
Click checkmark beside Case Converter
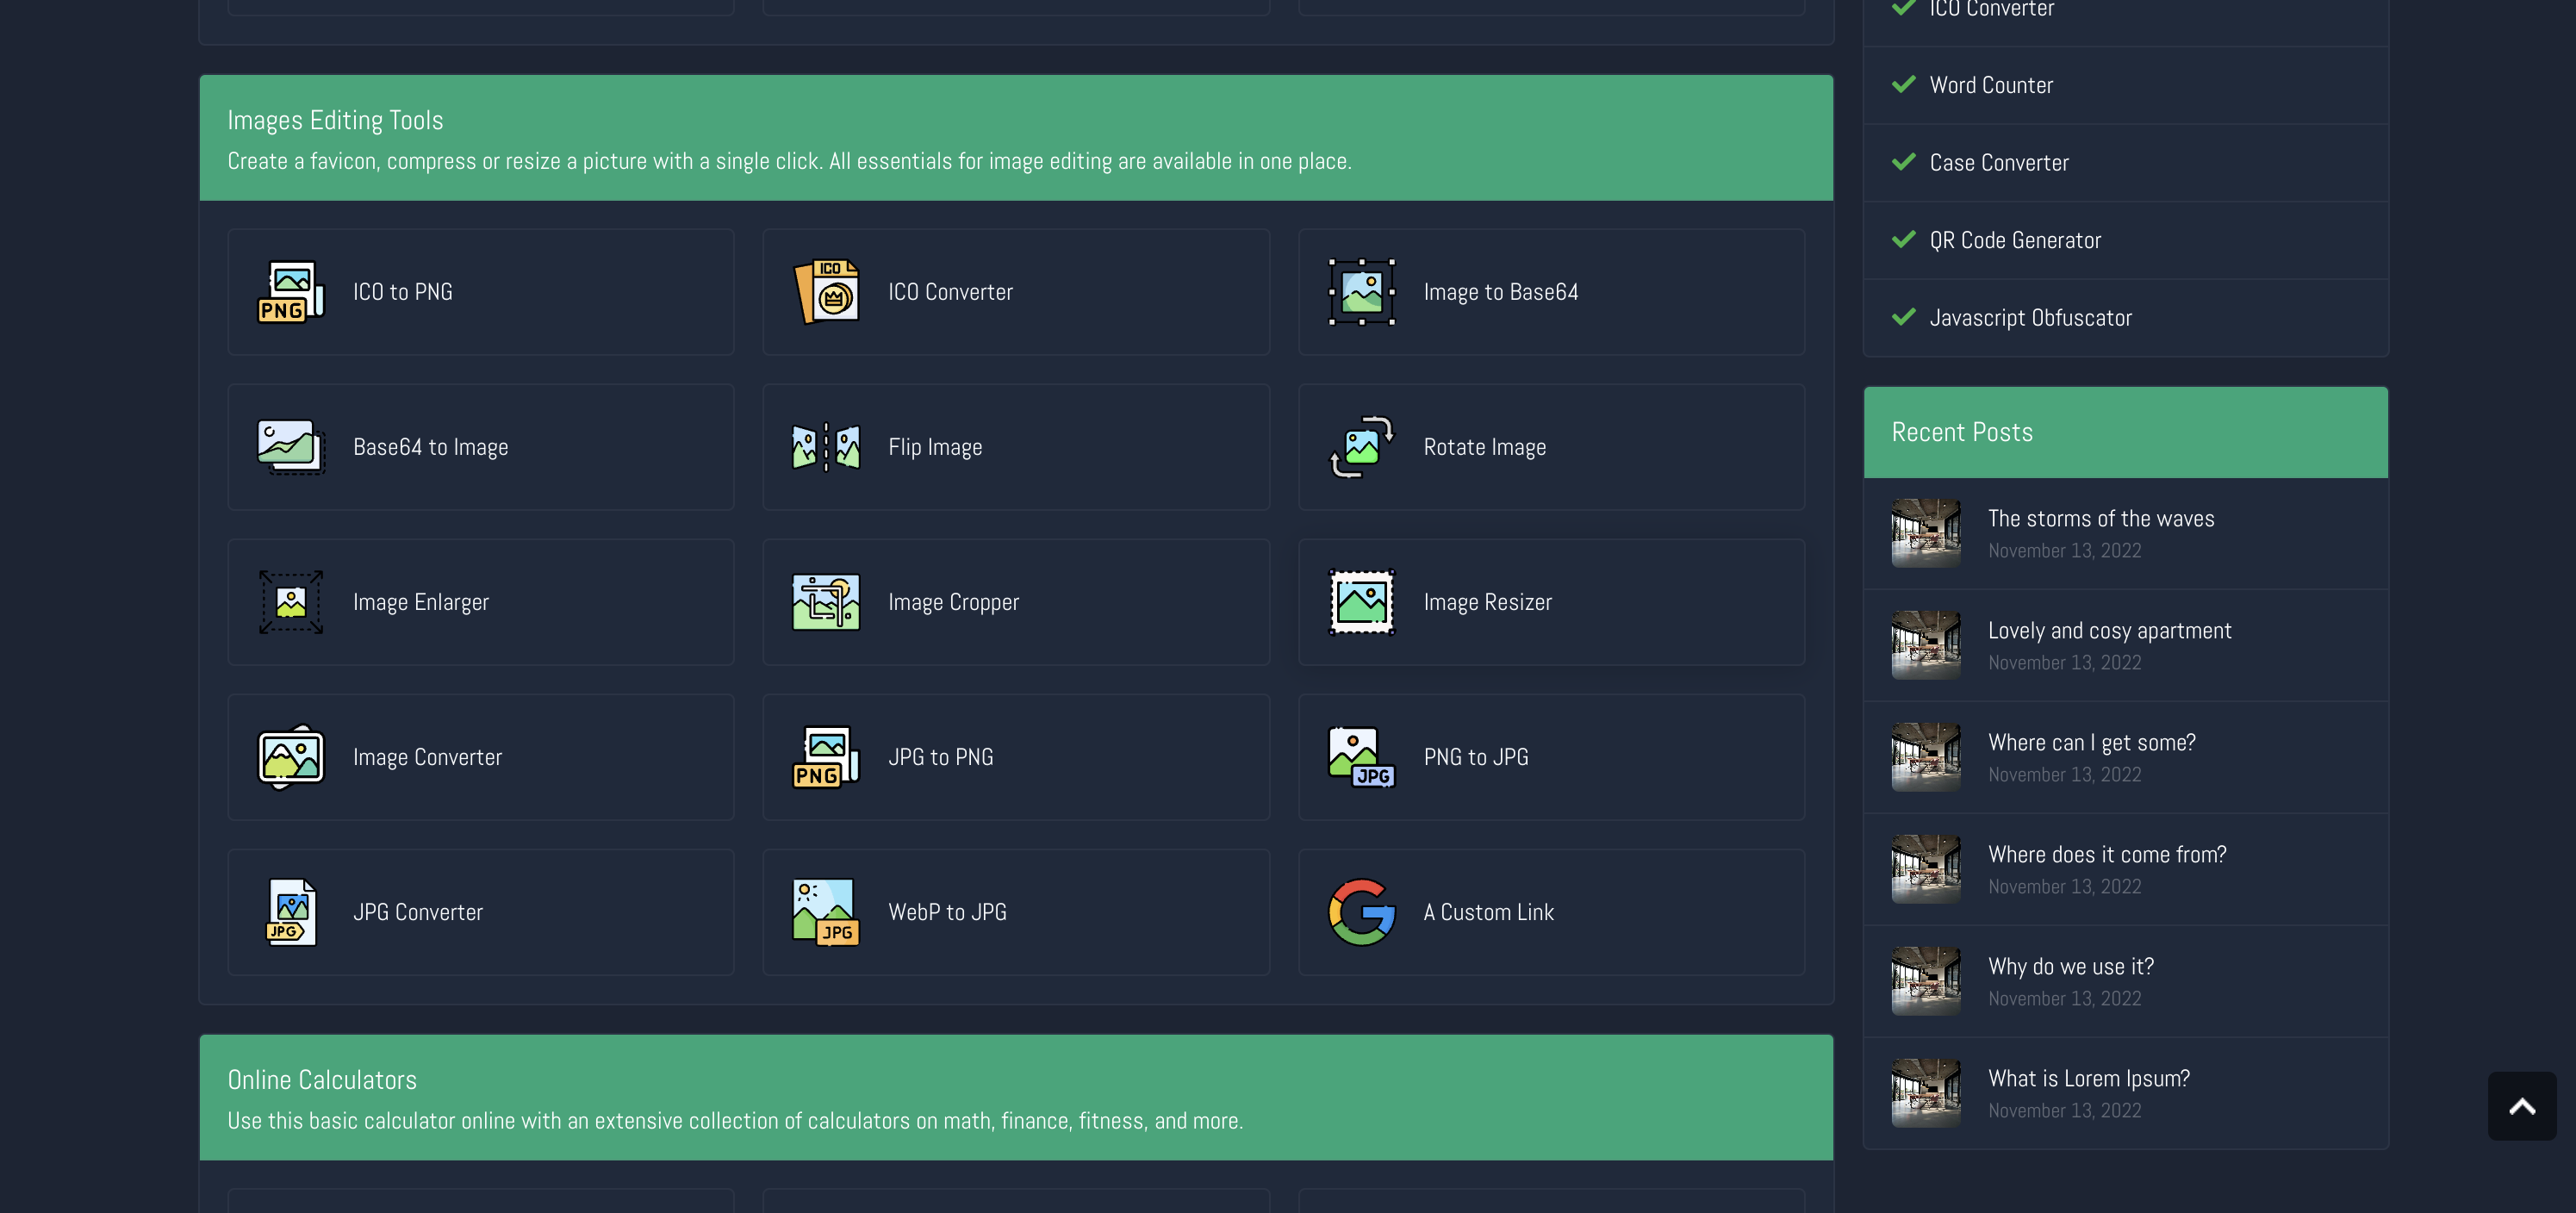coord(1904,162)
